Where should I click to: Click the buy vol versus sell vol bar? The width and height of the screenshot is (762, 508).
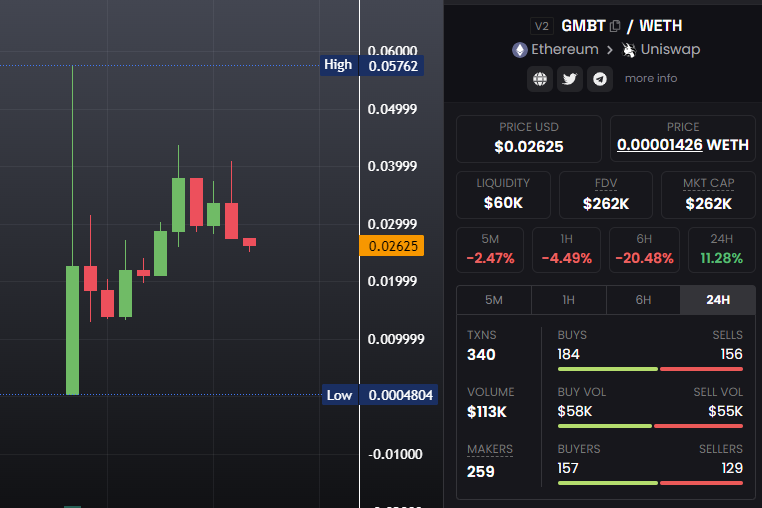click(x=650, y=426)
